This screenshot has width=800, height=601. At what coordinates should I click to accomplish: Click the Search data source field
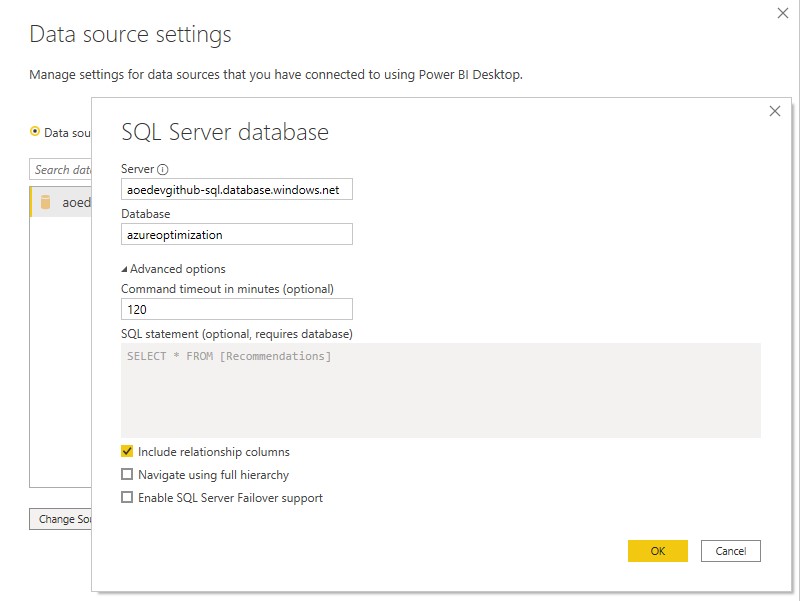click(x=60, y=169)
